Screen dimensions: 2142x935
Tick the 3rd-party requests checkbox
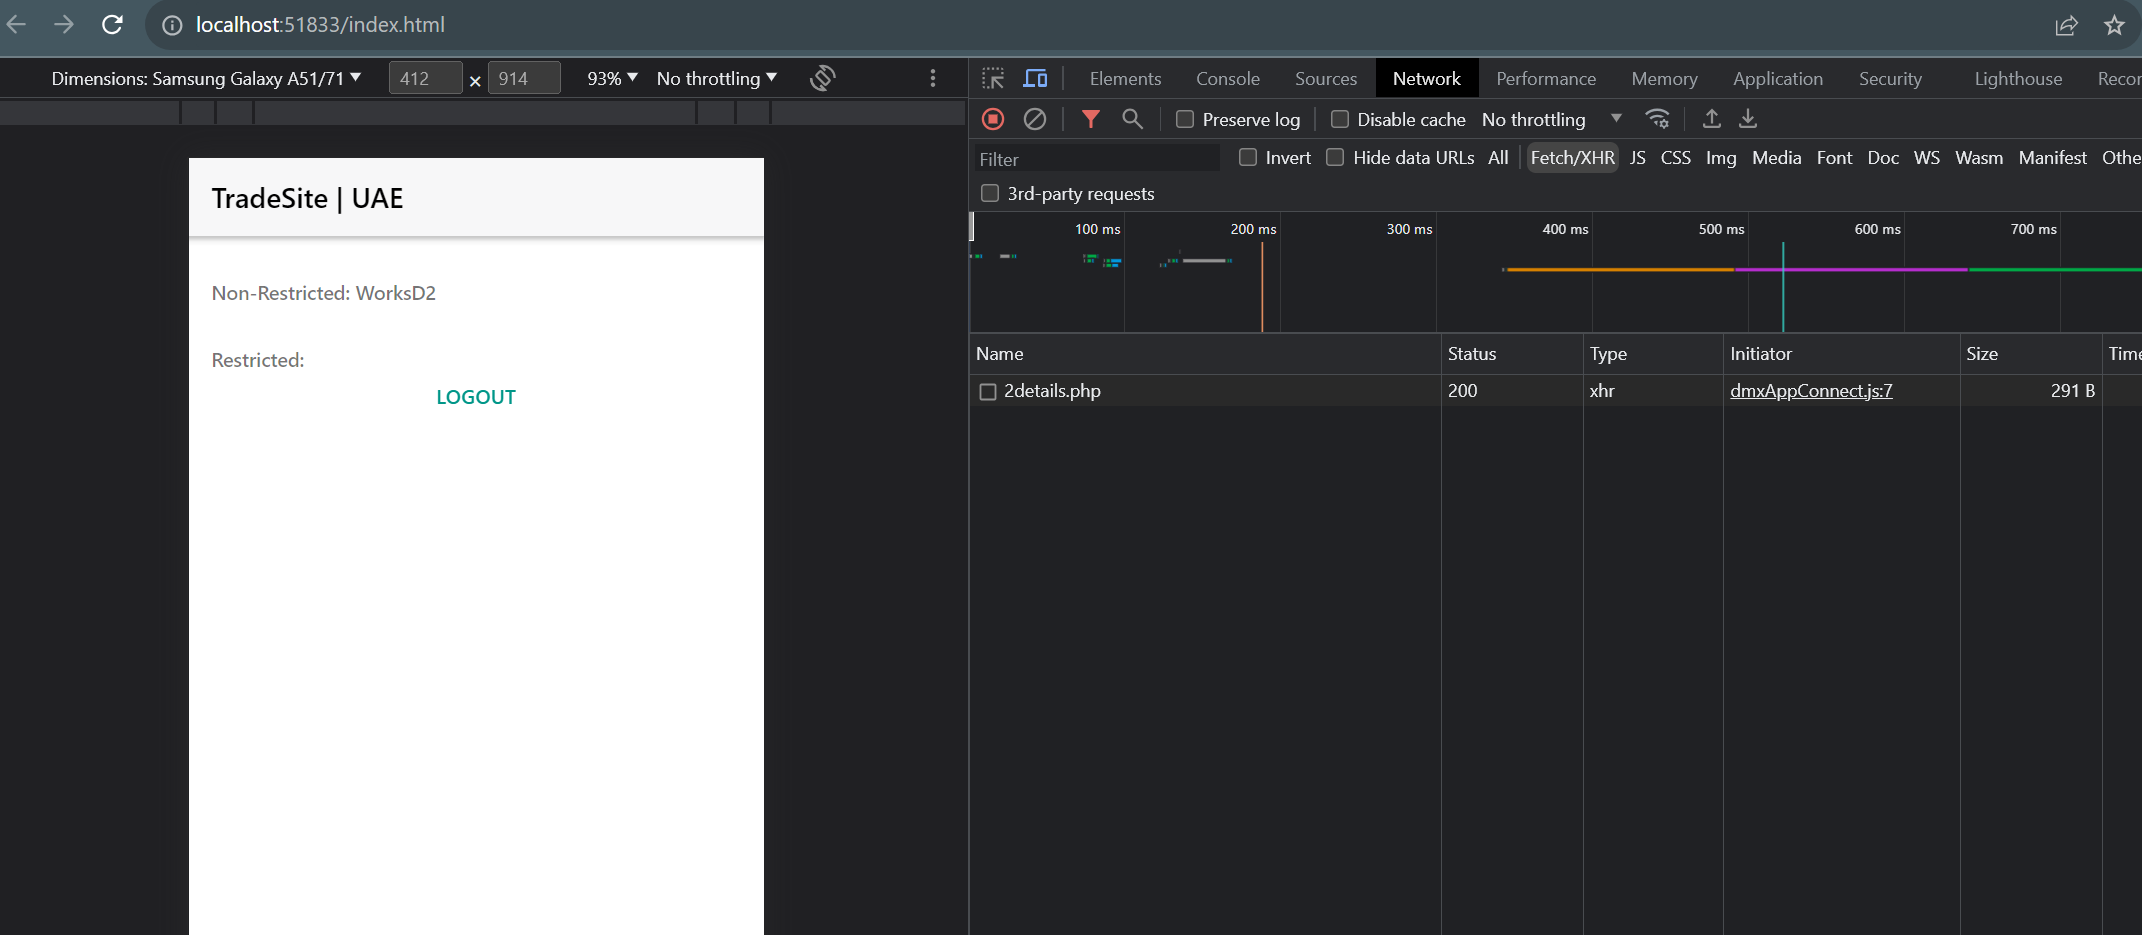point(990,193)
